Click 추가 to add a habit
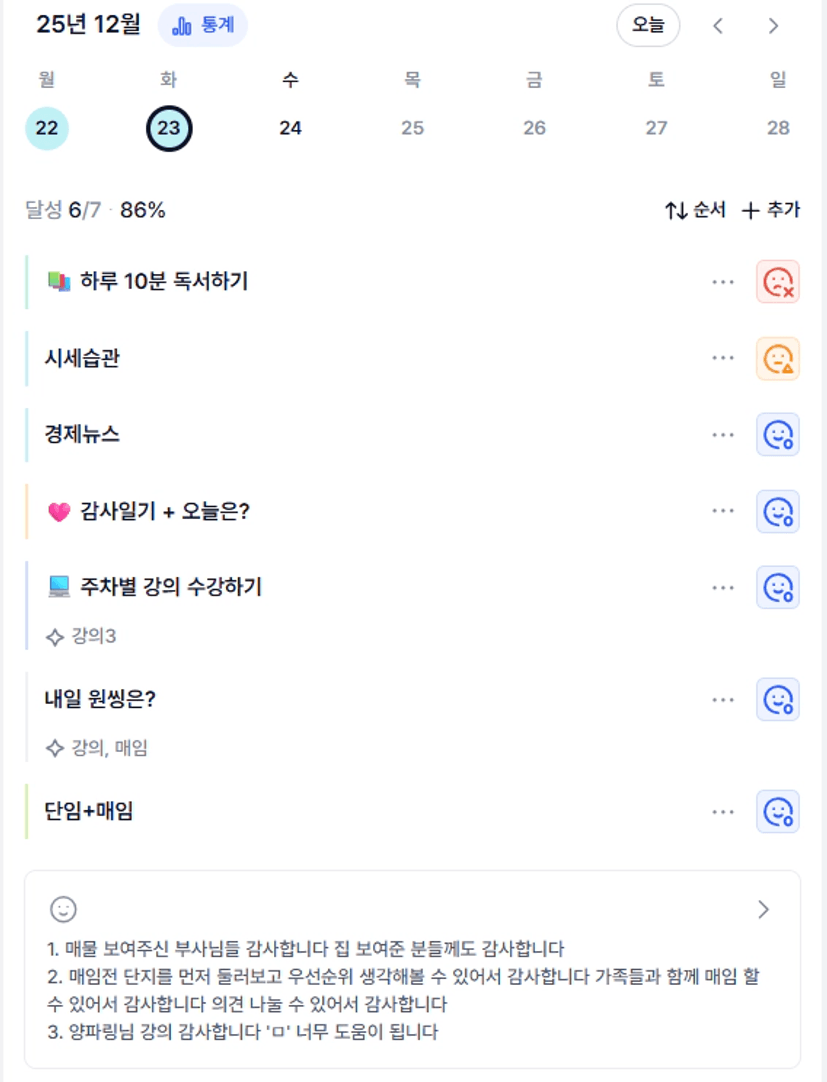The width and height of the screenshot is (827, 1082). point(771,210)
